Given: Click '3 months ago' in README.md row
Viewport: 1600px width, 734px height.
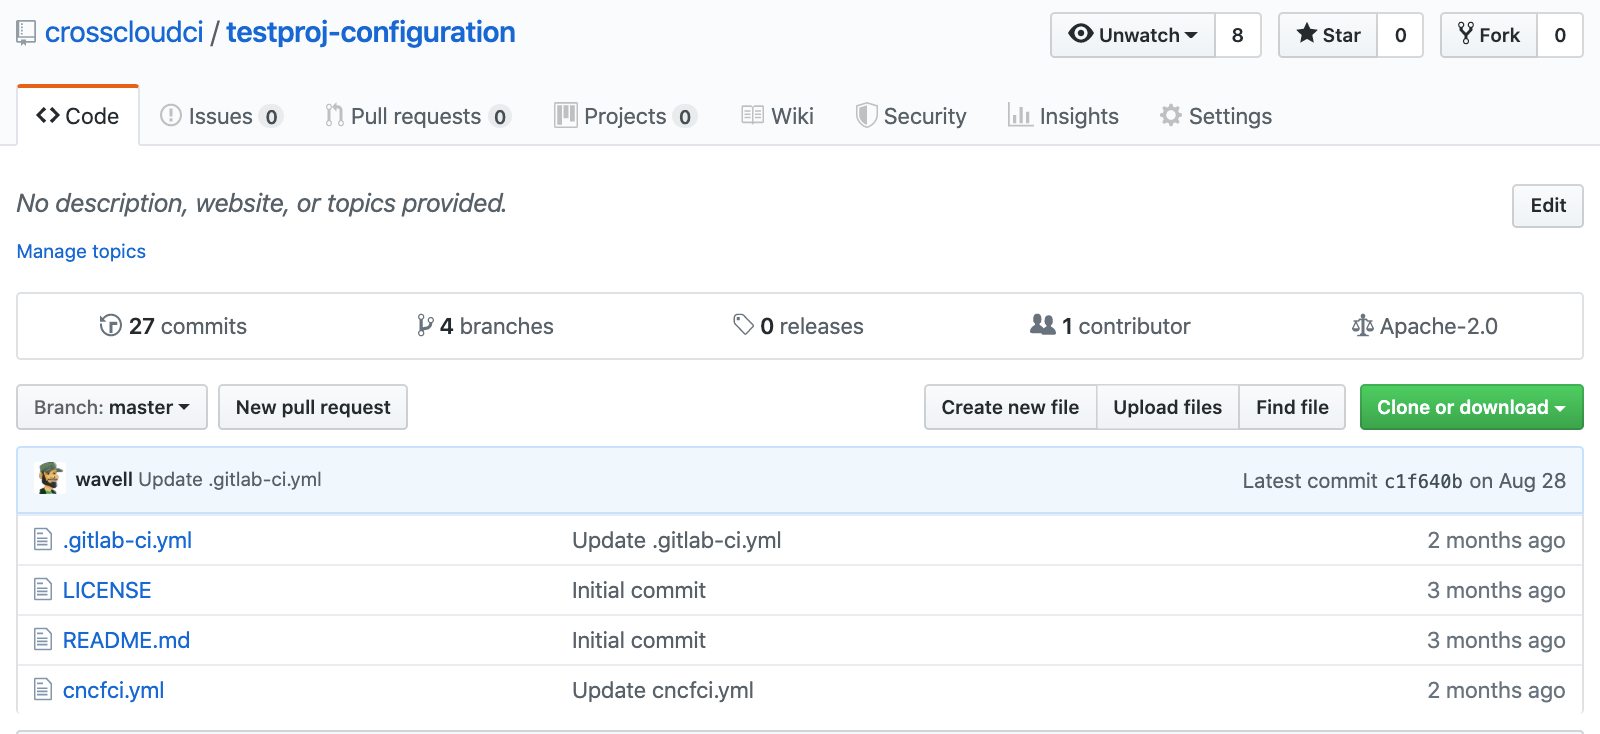Looking at the screenshot, I should point(1496,640).
